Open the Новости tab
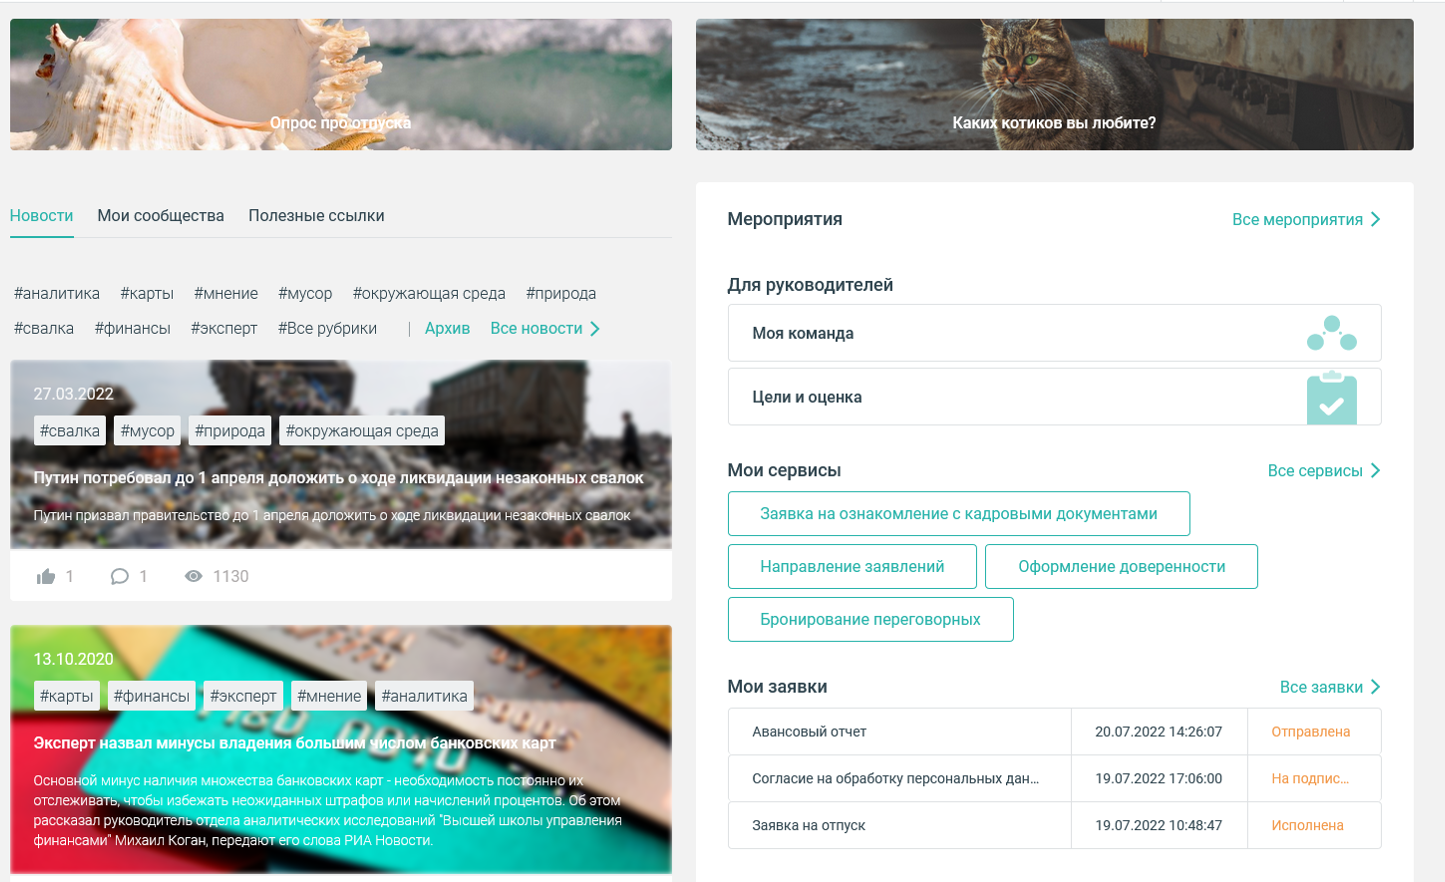Image resolution: width=1445 pixels, height=882 pixels. (x=41, y=215)
